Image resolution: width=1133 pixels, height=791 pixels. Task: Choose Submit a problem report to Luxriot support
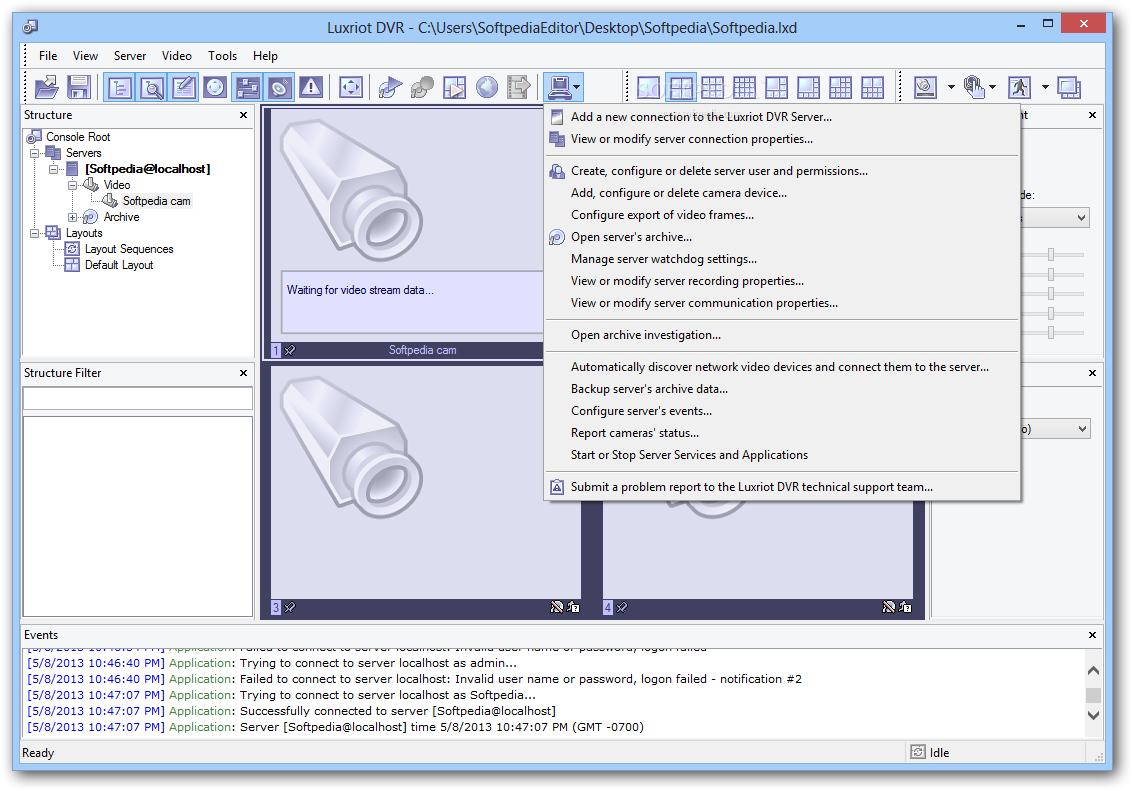[x=782, y=487]
